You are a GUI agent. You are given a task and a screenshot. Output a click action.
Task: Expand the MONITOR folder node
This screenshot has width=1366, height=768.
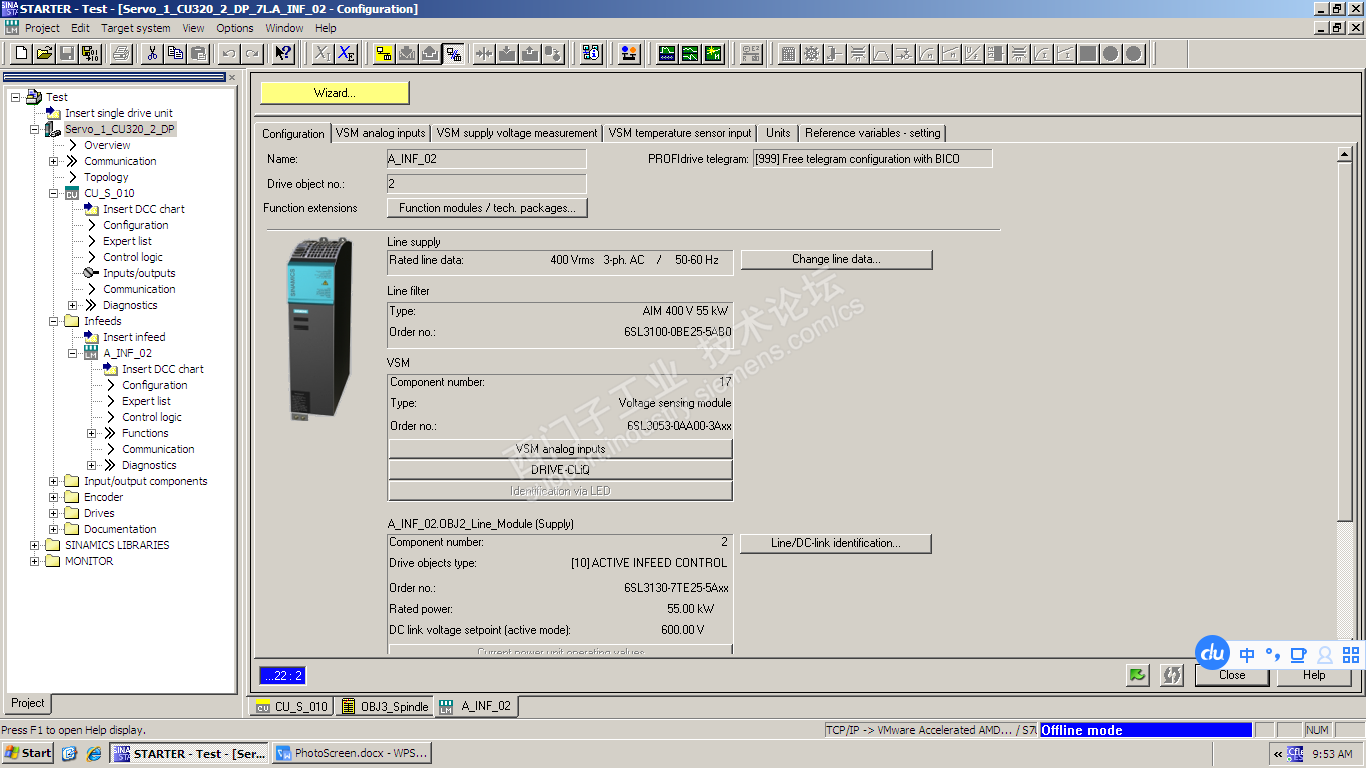(x=34, y=561)
